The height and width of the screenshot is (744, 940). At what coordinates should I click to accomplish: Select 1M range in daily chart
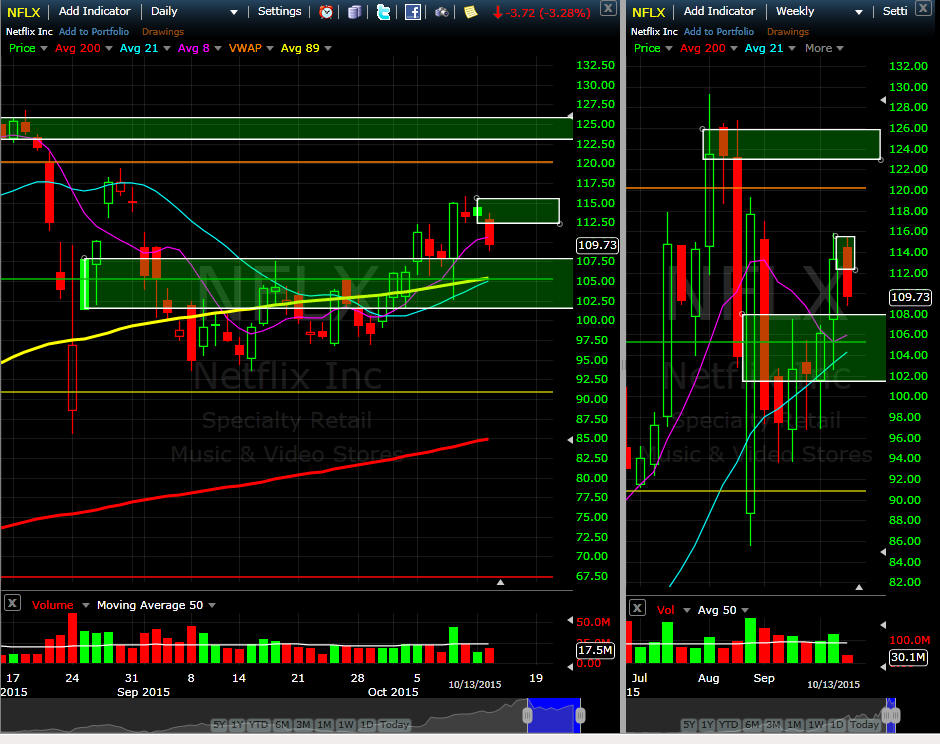tap(324, 725)
